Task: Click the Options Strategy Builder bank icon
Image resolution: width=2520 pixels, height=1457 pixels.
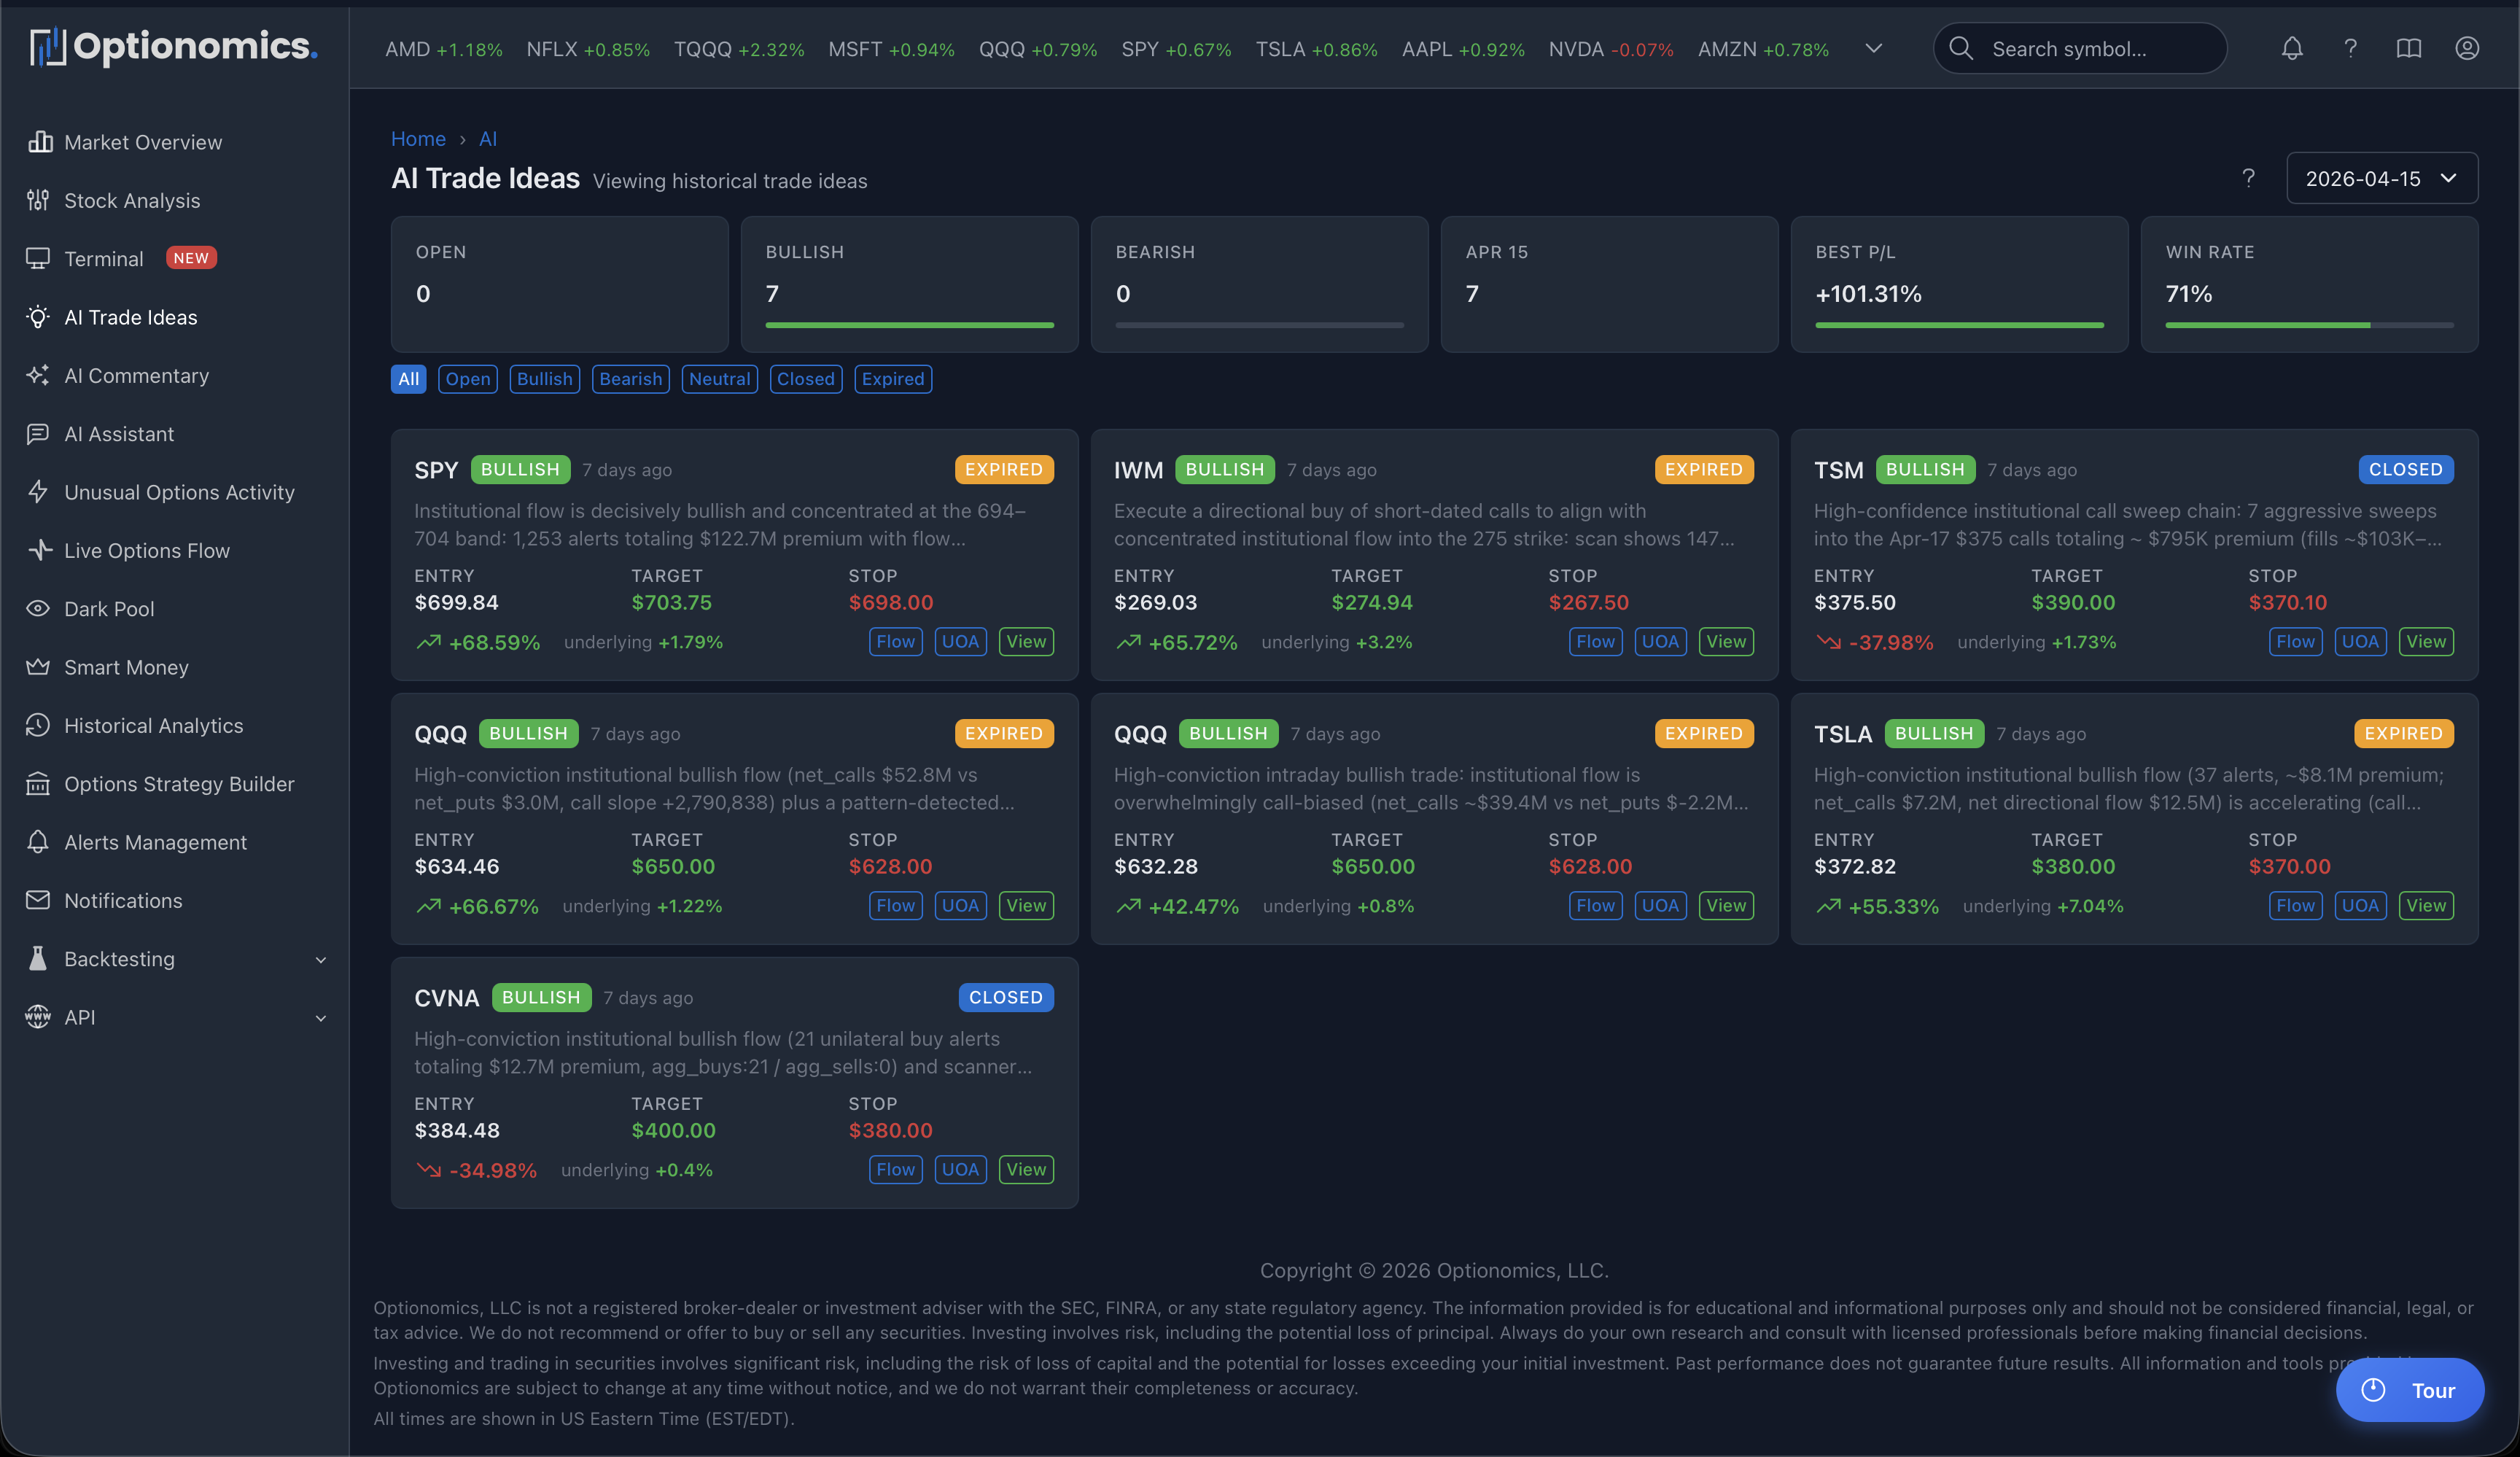Action: point(38,783)
